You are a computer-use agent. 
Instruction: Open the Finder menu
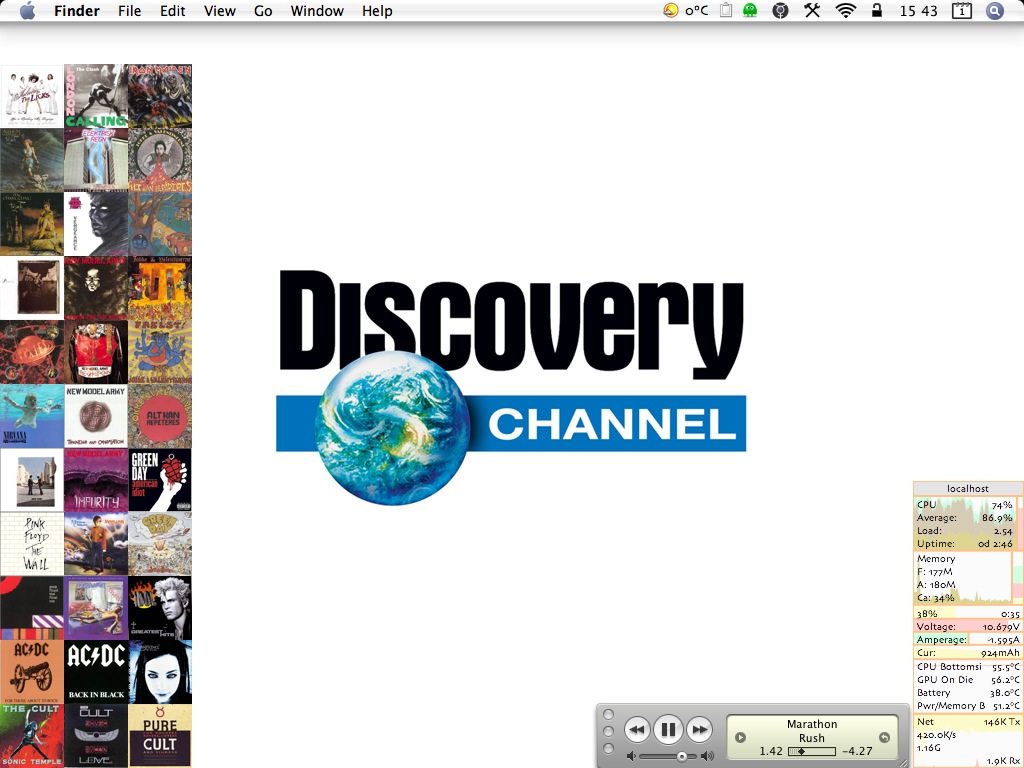(x=77, y=11)
